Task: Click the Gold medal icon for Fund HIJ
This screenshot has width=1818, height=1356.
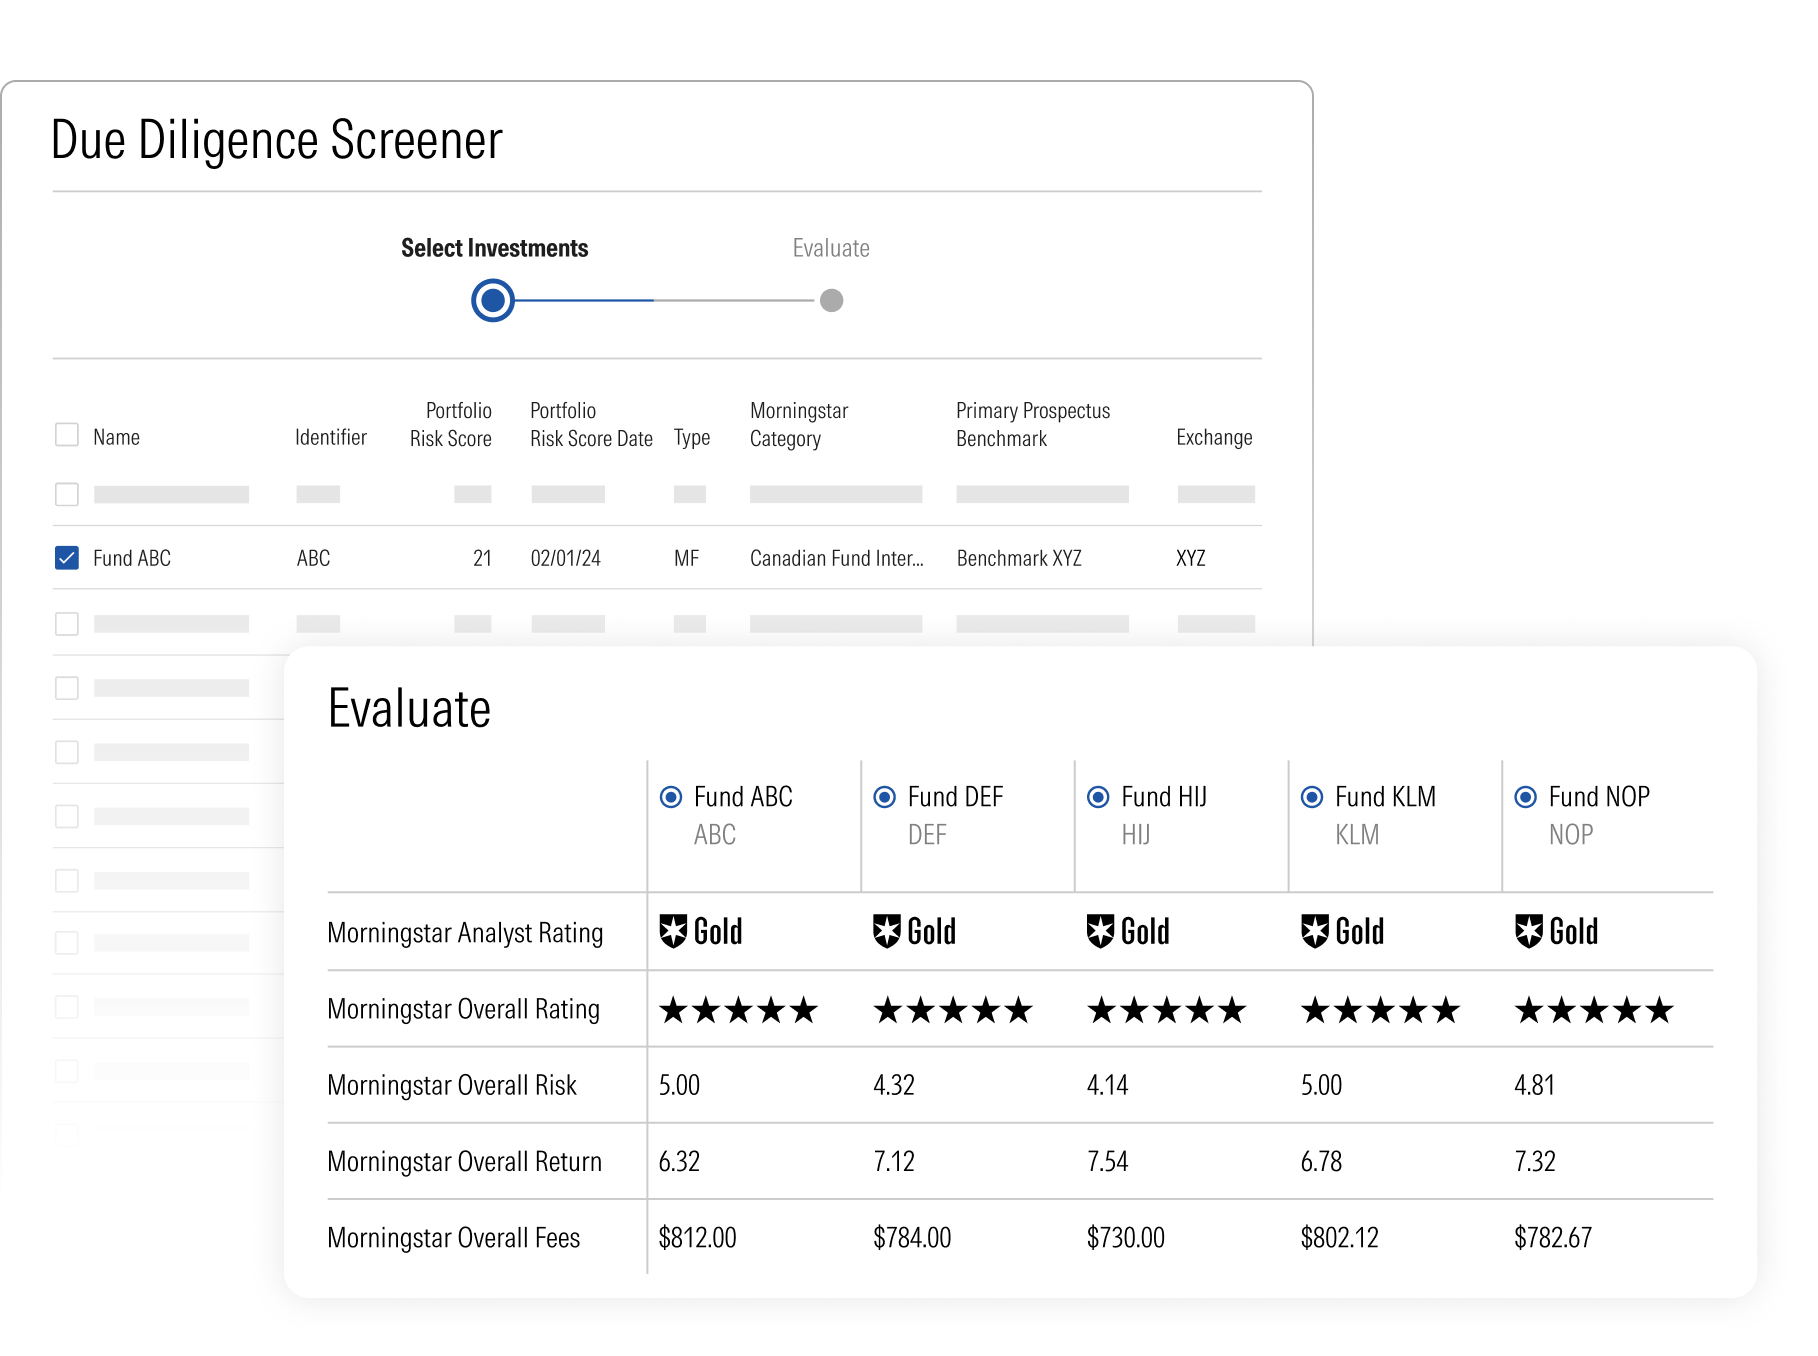Action: [x=1101, y=931]
